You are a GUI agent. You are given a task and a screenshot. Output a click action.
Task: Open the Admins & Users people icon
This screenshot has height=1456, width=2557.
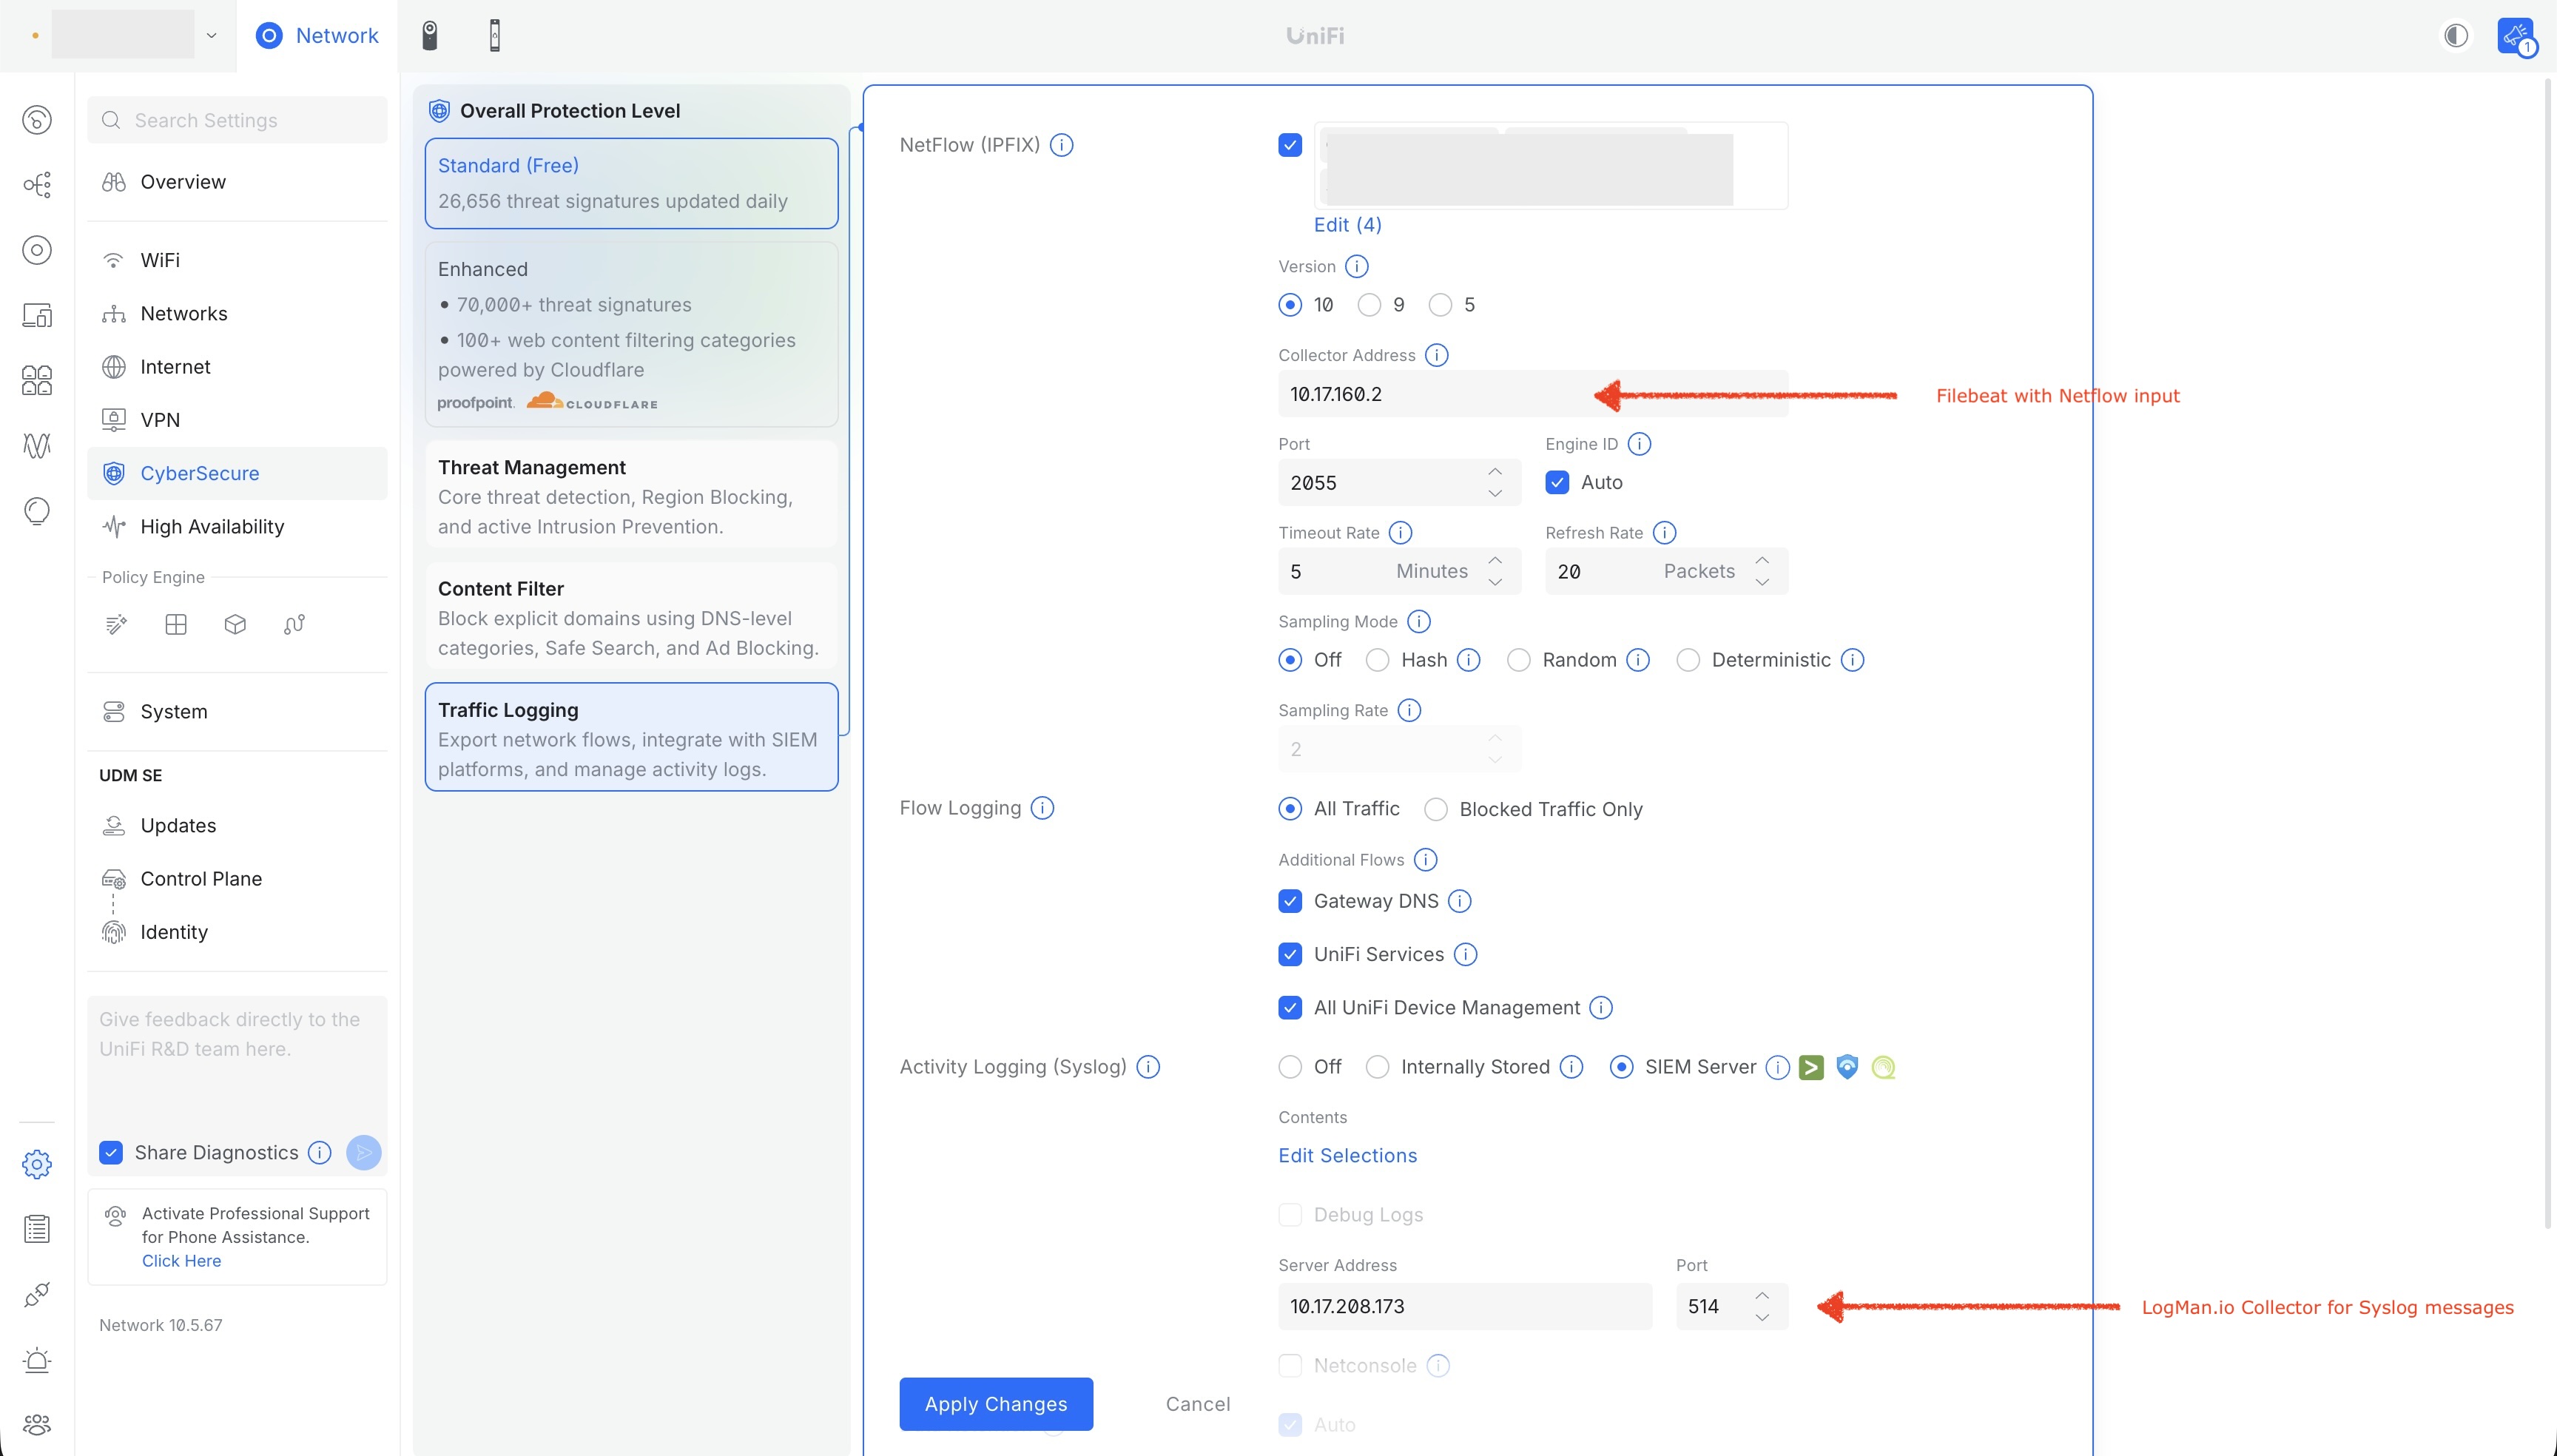(37, 1424)
